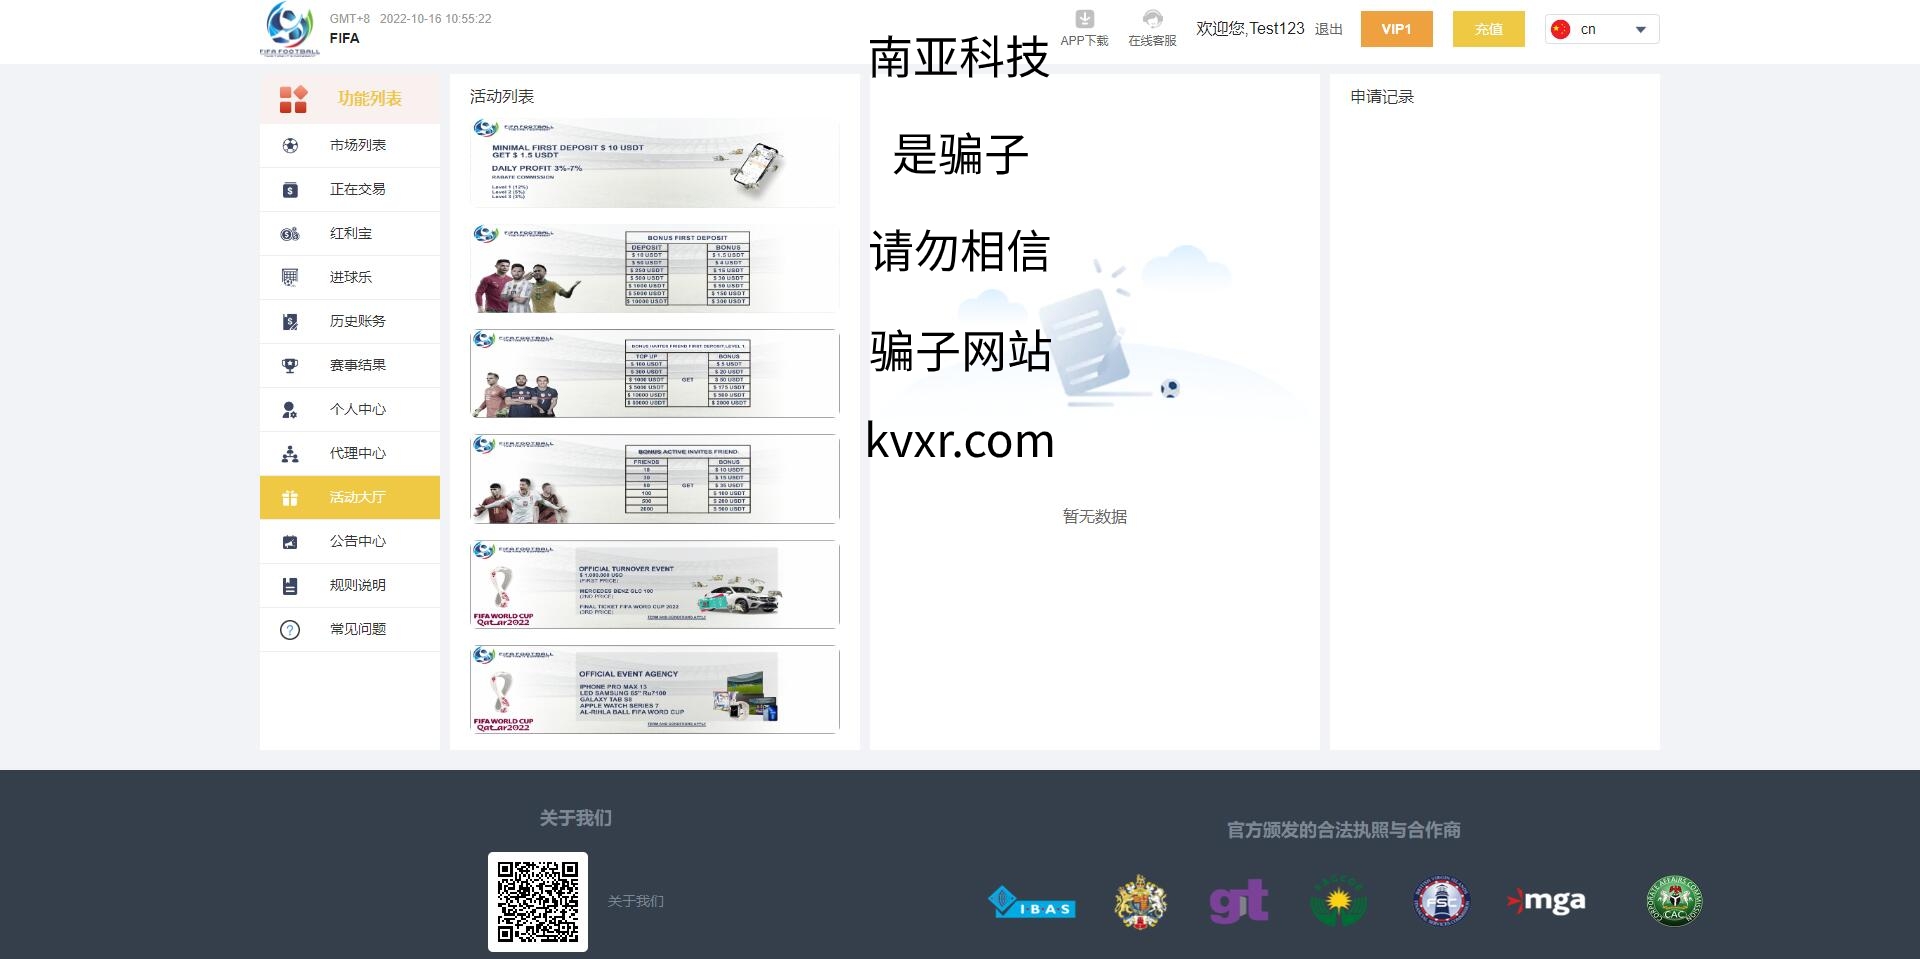Open the minimal first deposit promo banner

(x=654, y=163)
